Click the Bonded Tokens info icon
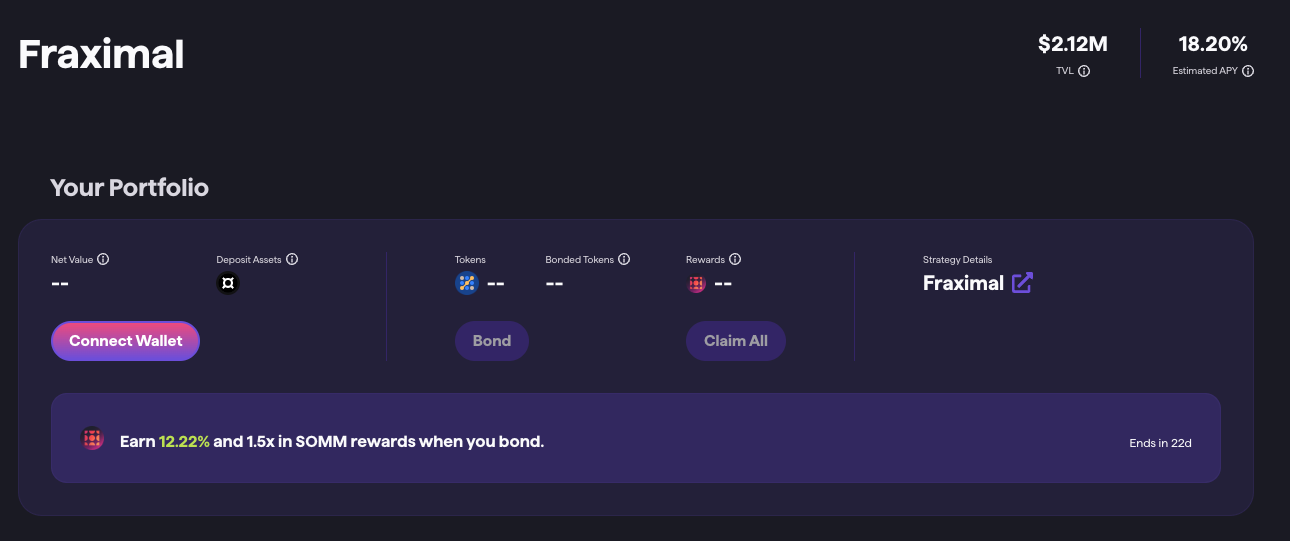Viewport: 1290px width, 541px height. [624, 259]
